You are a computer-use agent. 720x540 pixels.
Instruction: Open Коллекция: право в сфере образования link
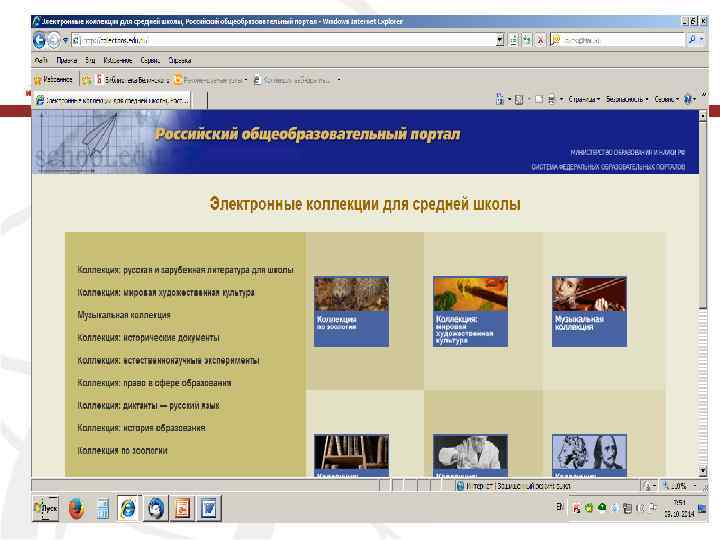coord(154,383)
